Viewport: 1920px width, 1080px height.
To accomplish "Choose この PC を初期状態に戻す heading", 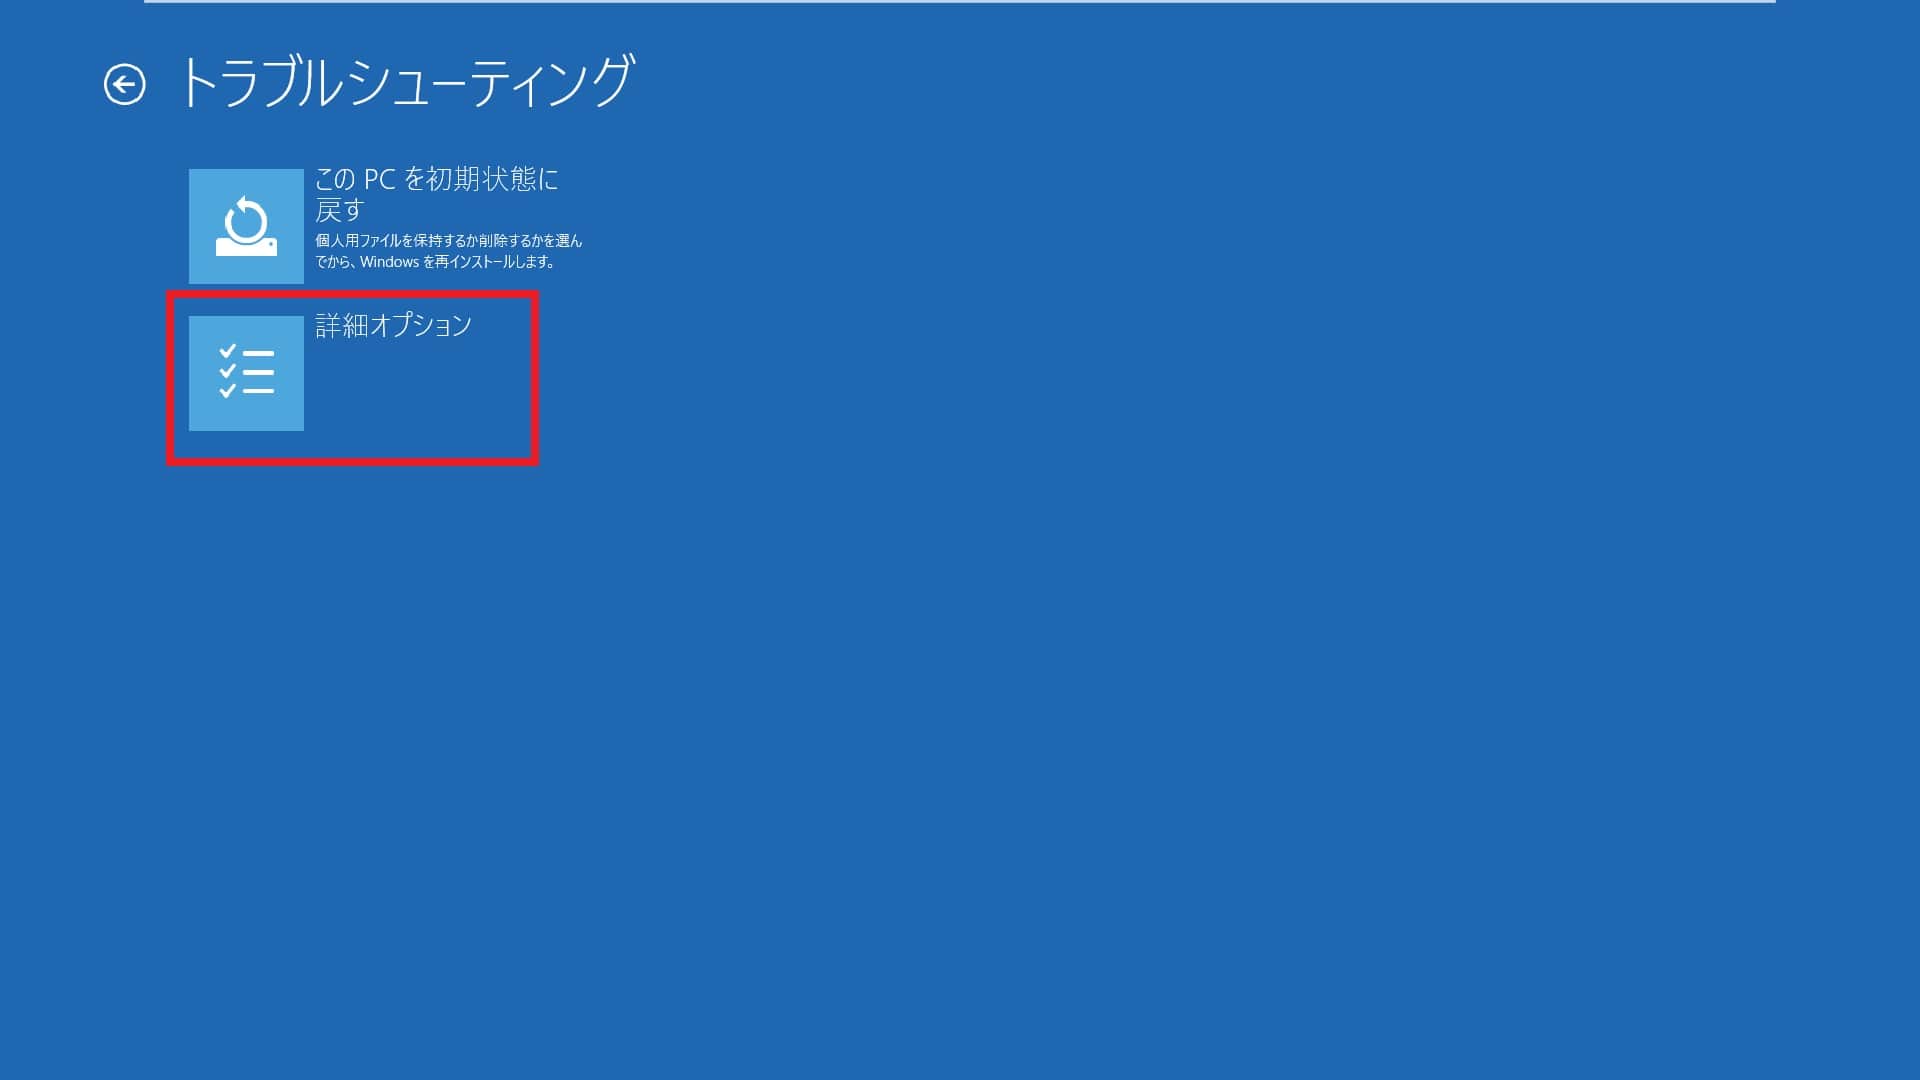I will point(437,194).
